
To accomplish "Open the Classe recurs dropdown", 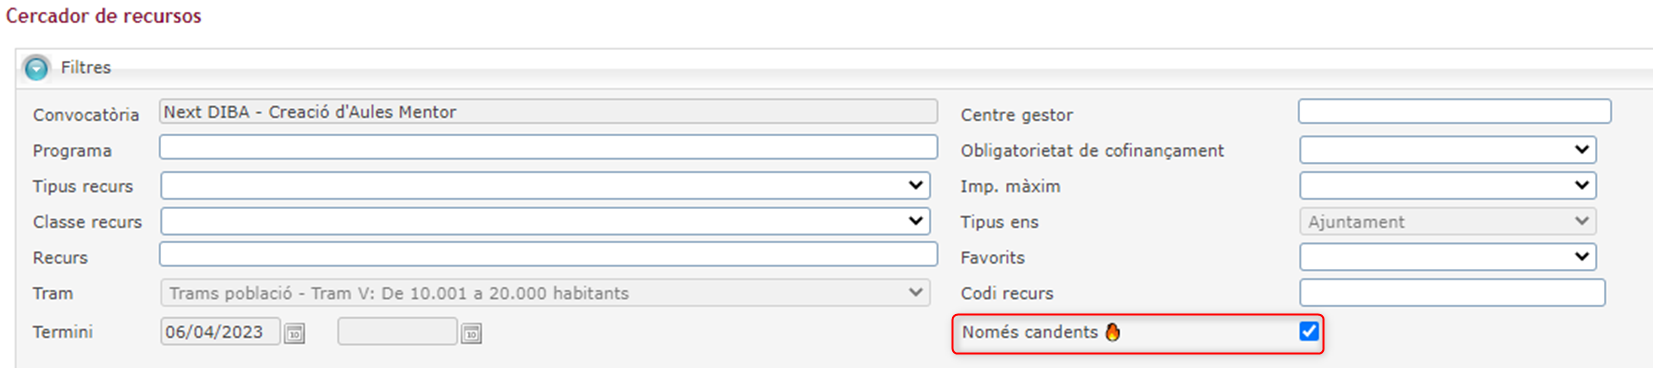I will (546, 221).
